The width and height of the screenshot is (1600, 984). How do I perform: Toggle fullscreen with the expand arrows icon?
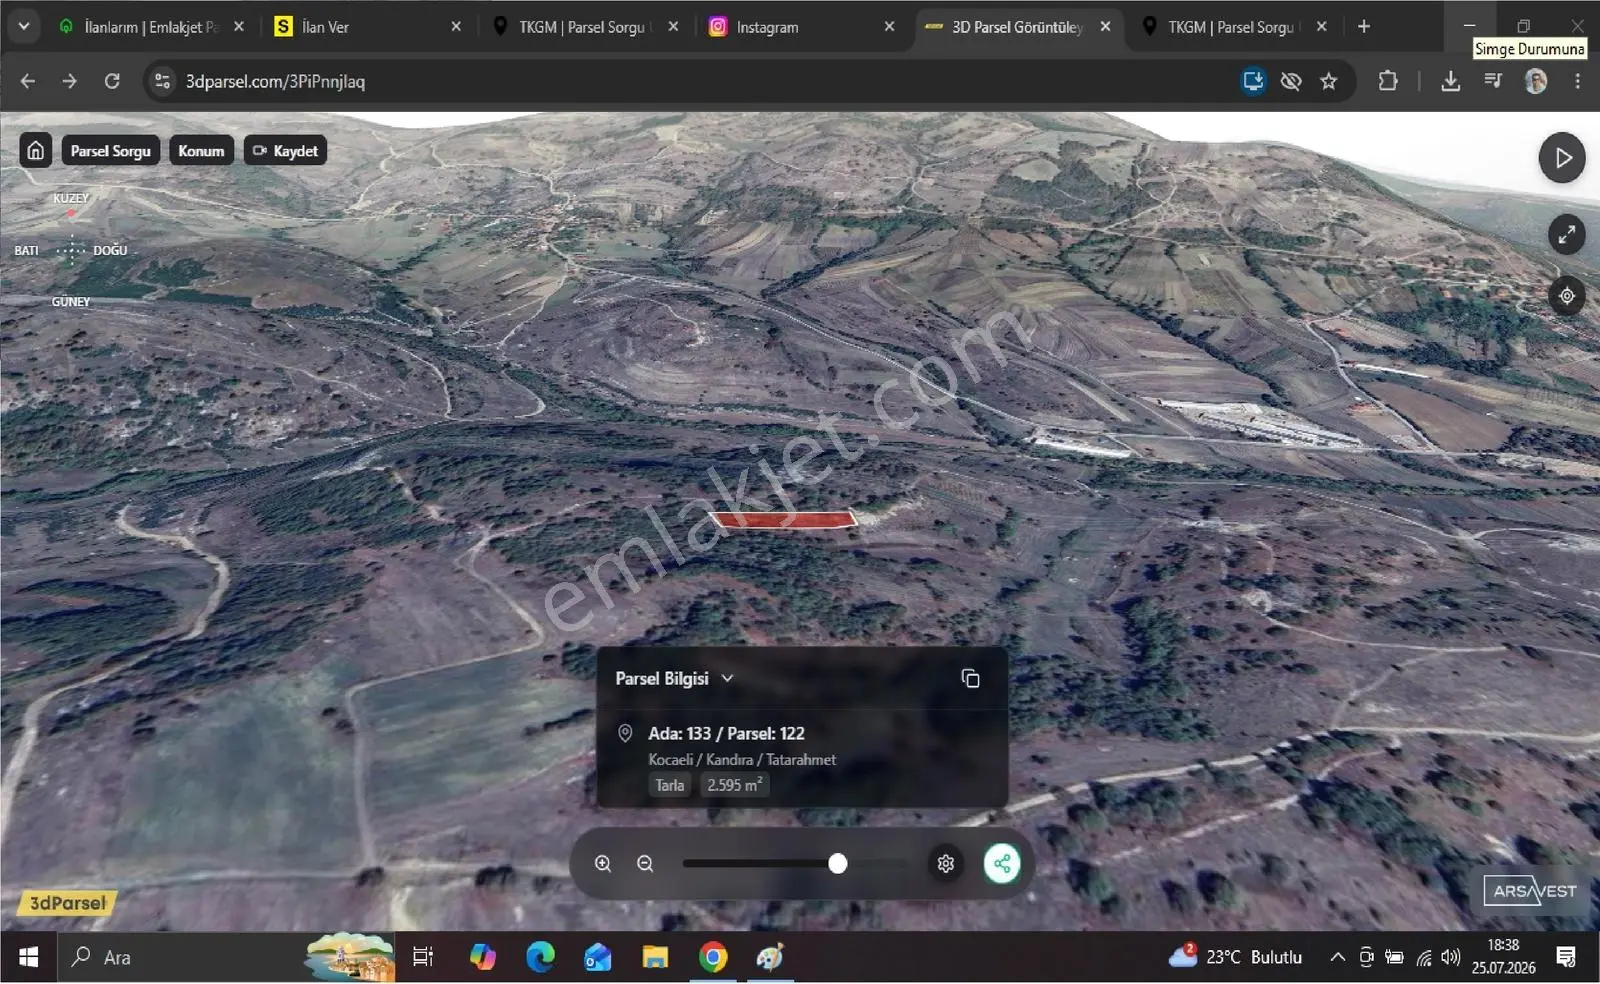coord(1567,235)
